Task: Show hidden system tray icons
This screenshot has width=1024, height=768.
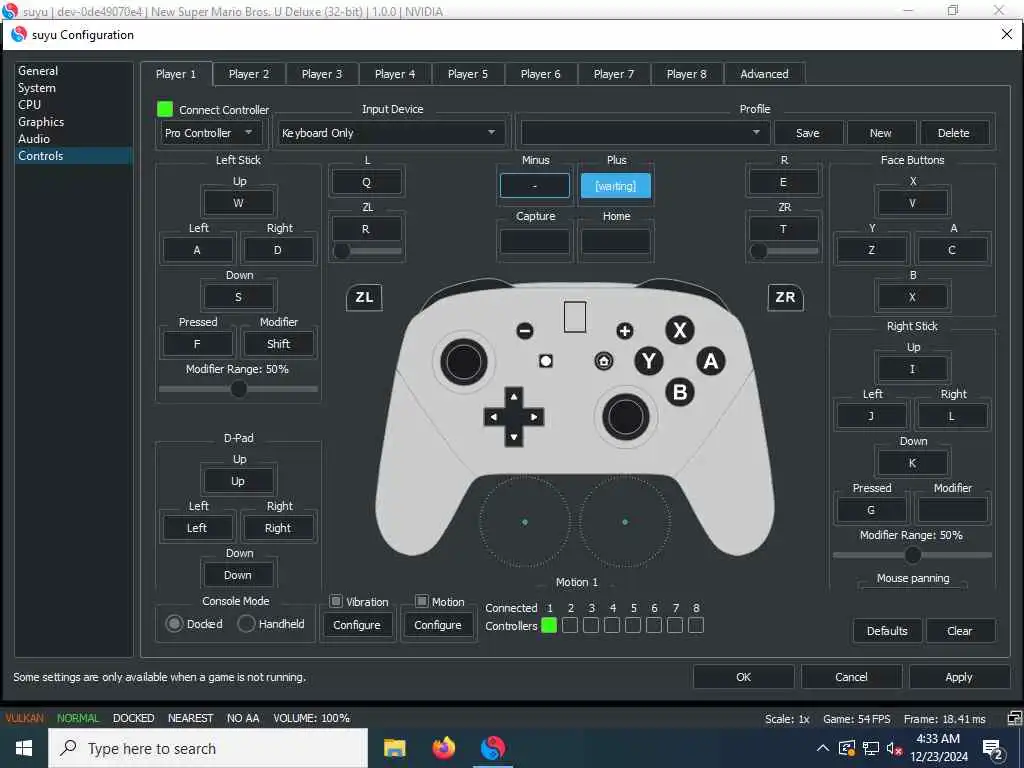Action: (823, 748)
